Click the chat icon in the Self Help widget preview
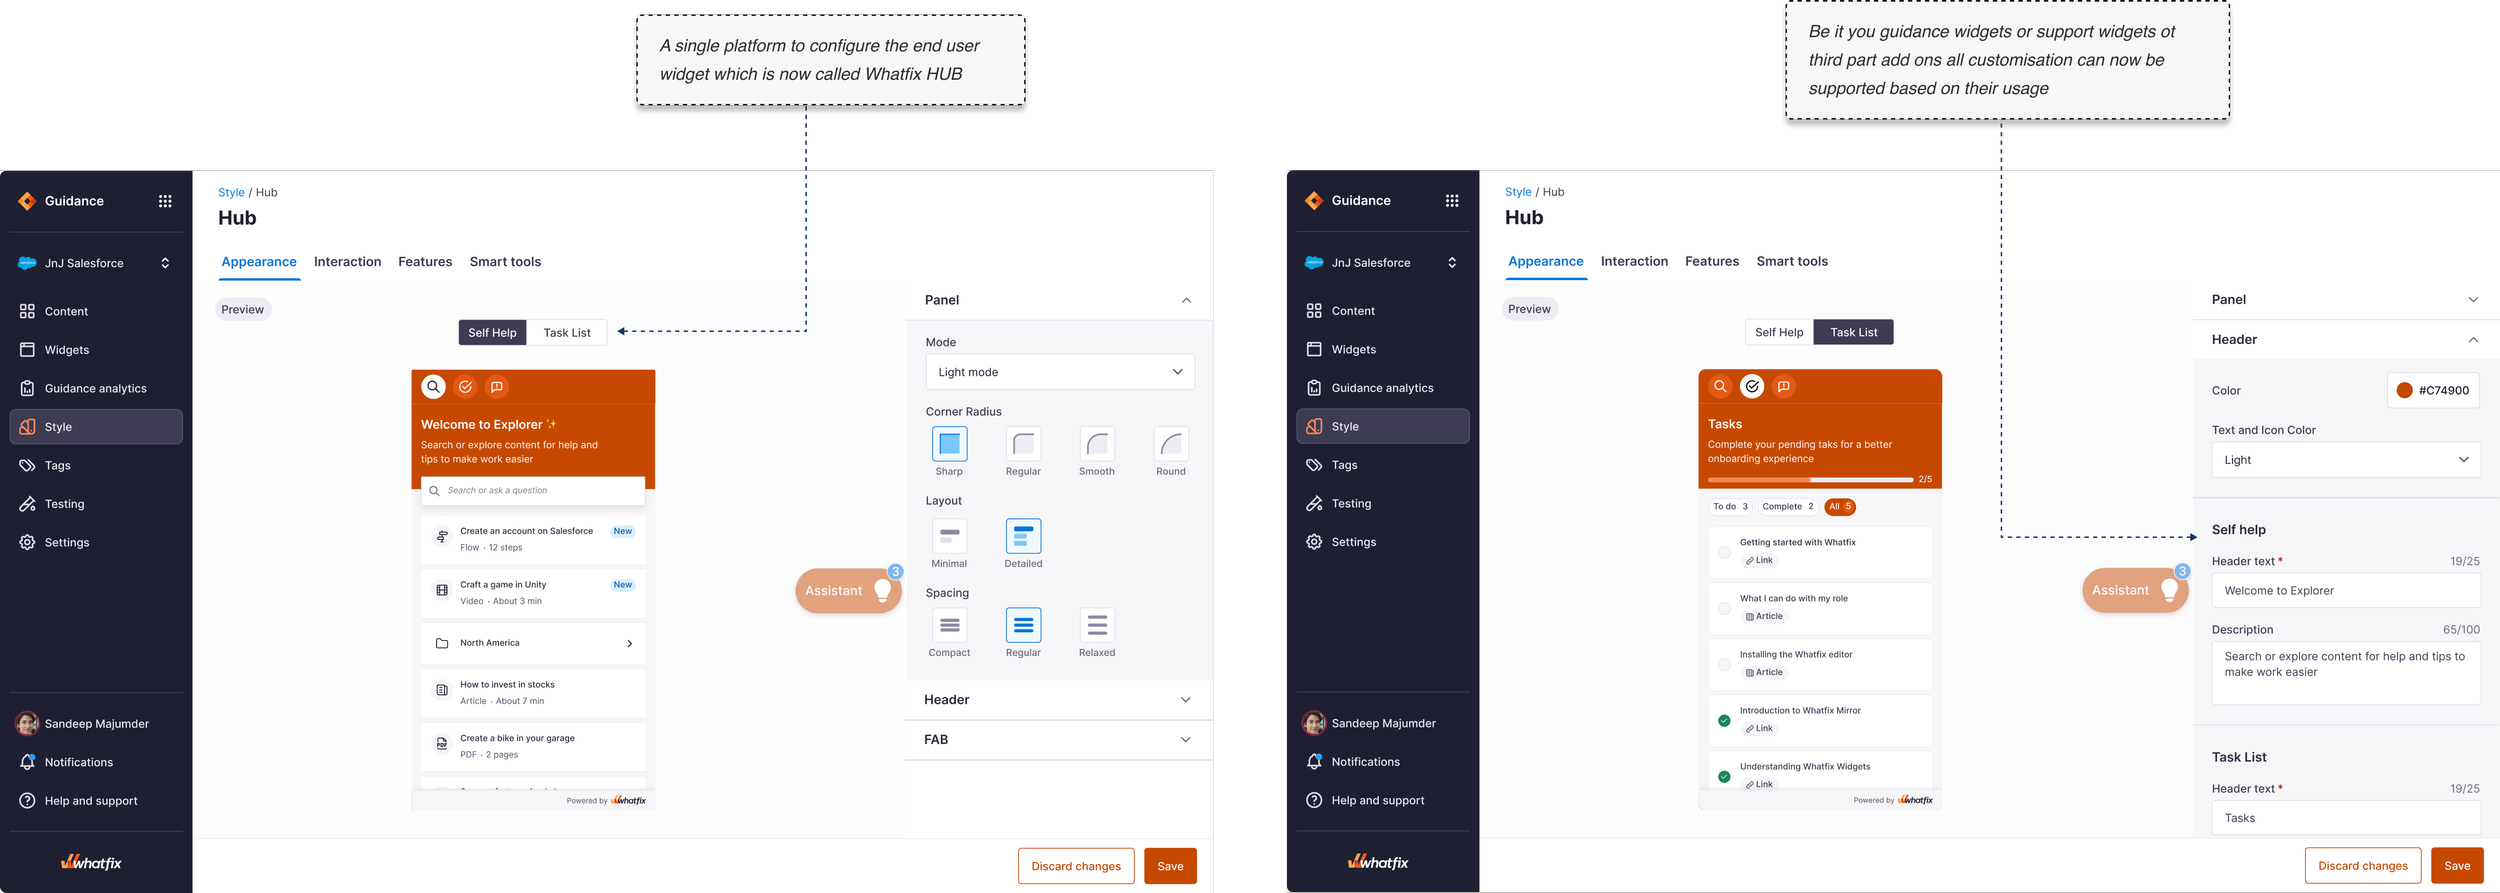The width and height of the screenshot is (2500, 893). tap(497, 387)
